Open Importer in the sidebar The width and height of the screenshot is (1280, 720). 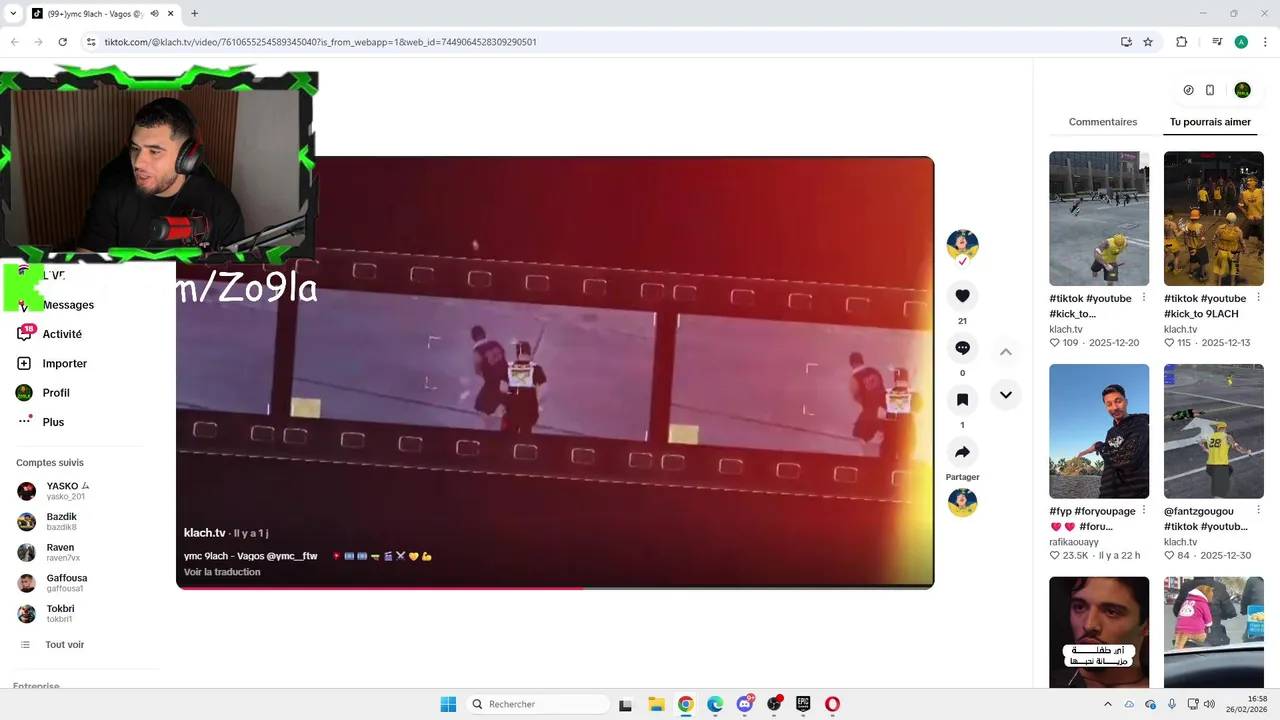coord(65,363)
